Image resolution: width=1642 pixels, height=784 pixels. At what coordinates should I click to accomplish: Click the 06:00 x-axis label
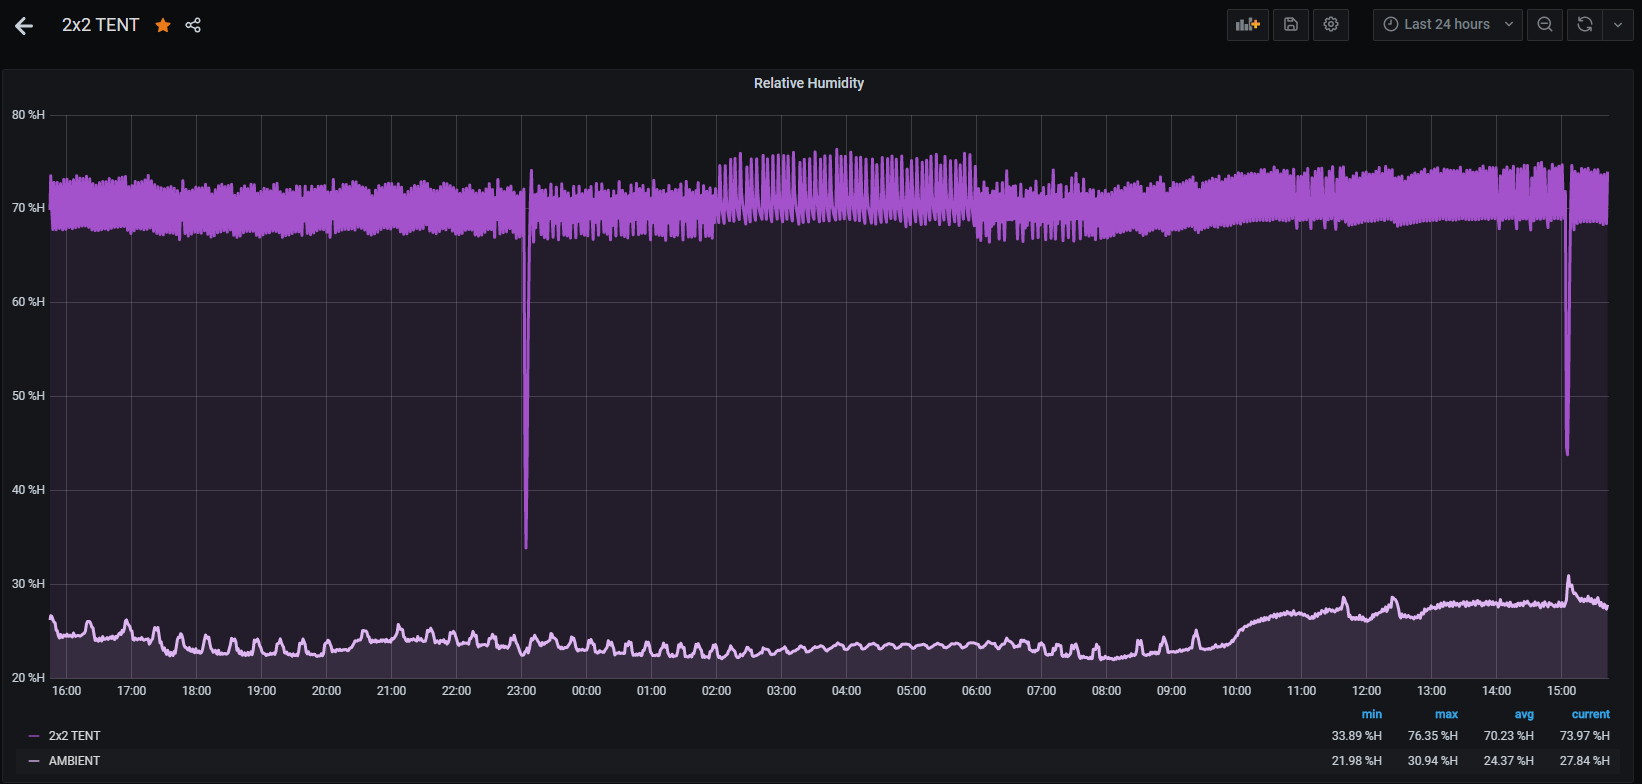click(976, 691)
